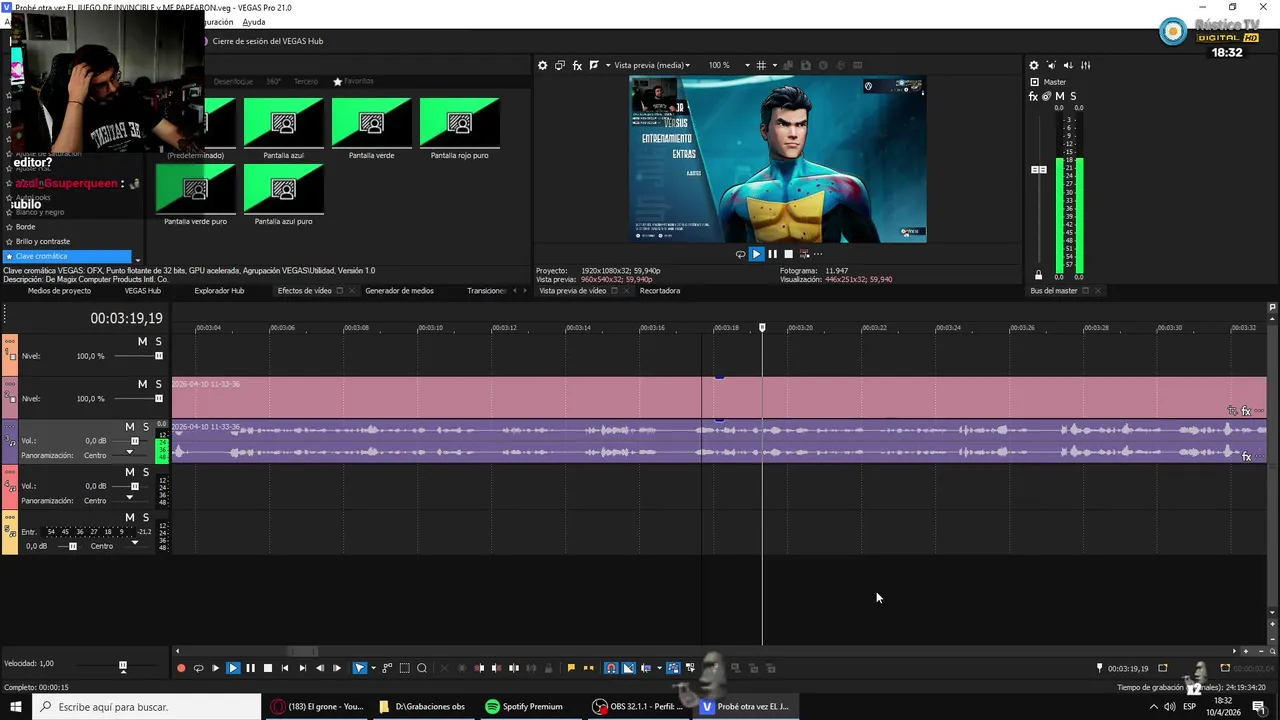
Task: Open video preview properties gear
Action: pyautogui.click(x=543, y=65)
